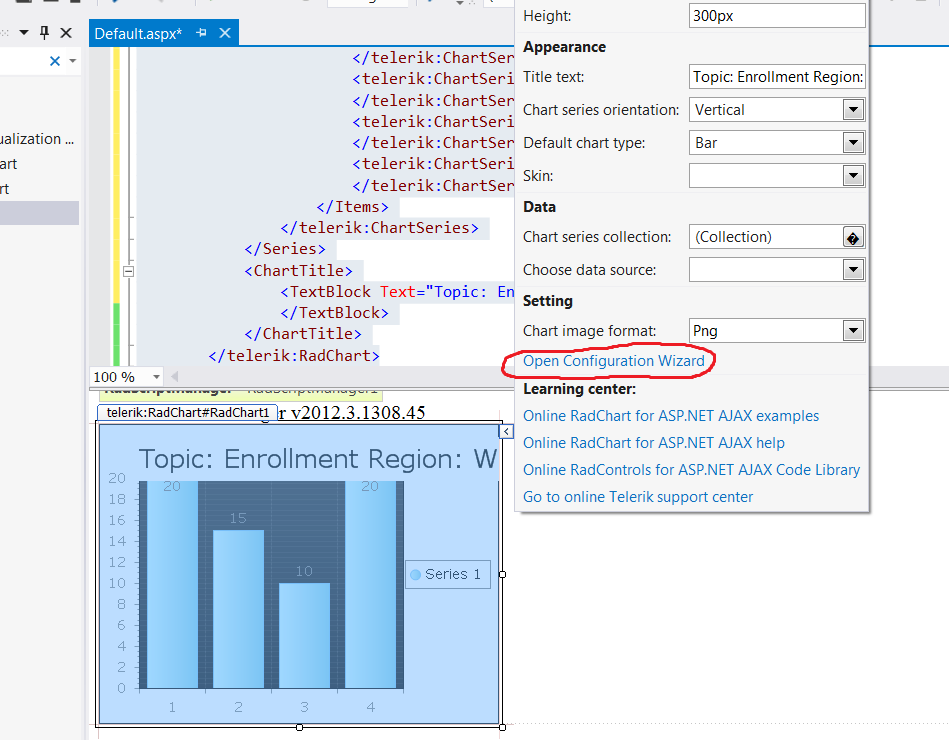The image size is (949, 748).
Task: Close the Default.aspx tab
Action: tap(225, 33)
